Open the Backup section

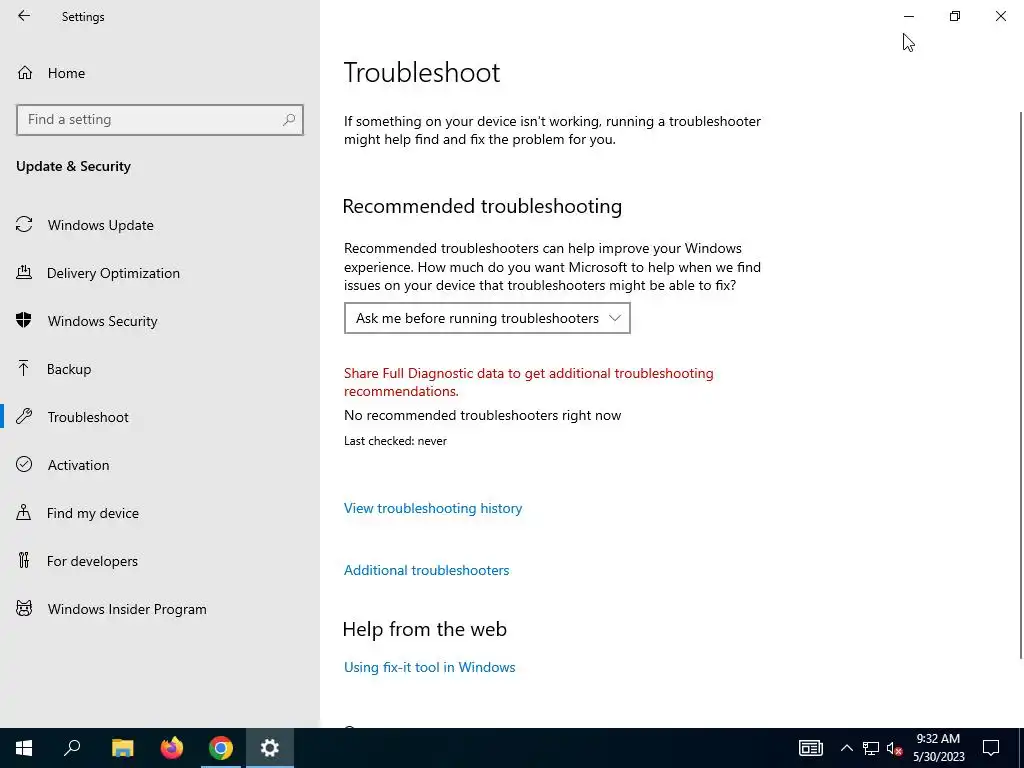[160, 369]
